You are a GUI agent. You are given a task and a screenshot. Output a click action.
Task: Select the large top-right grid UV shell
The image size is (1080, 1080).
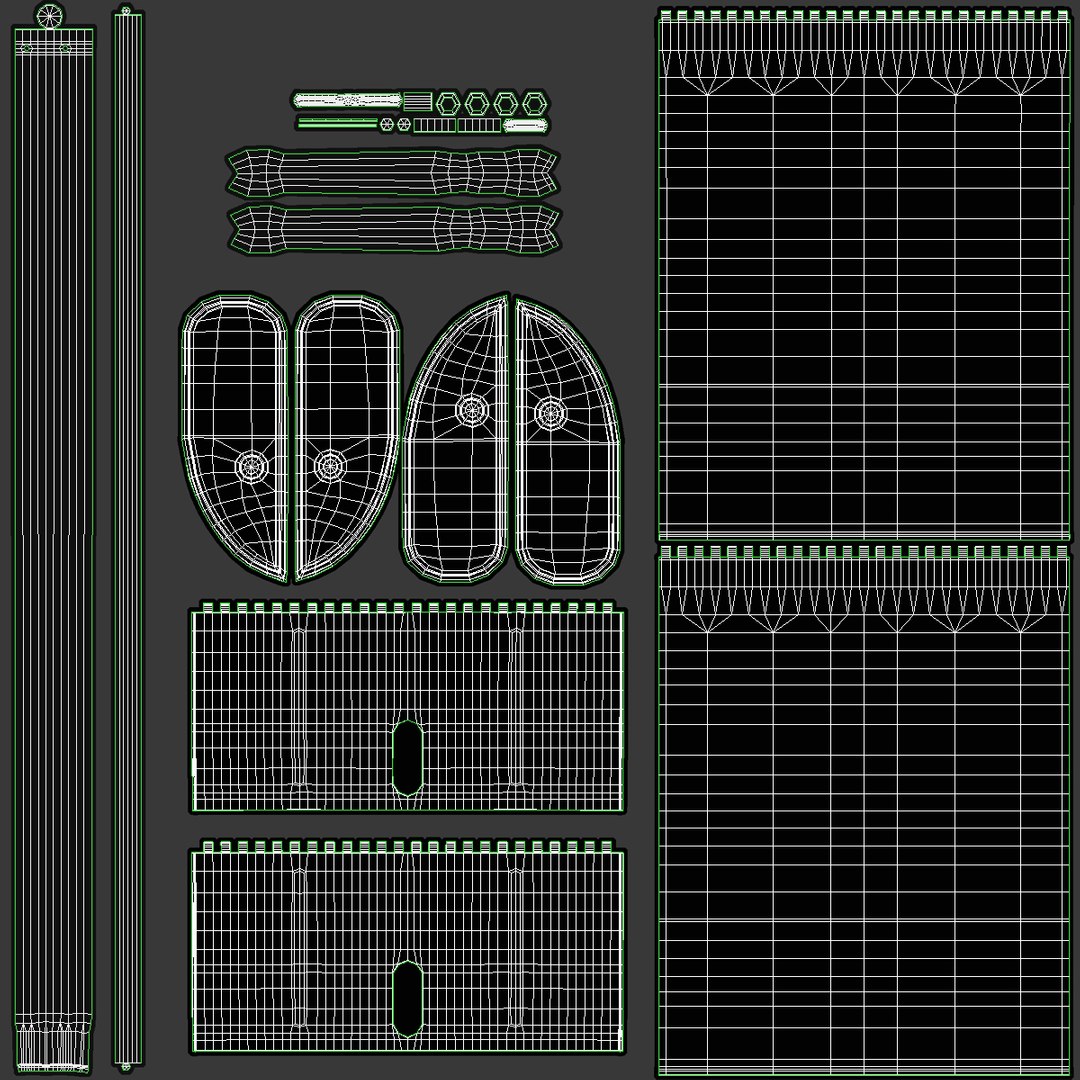coord(864,275)
